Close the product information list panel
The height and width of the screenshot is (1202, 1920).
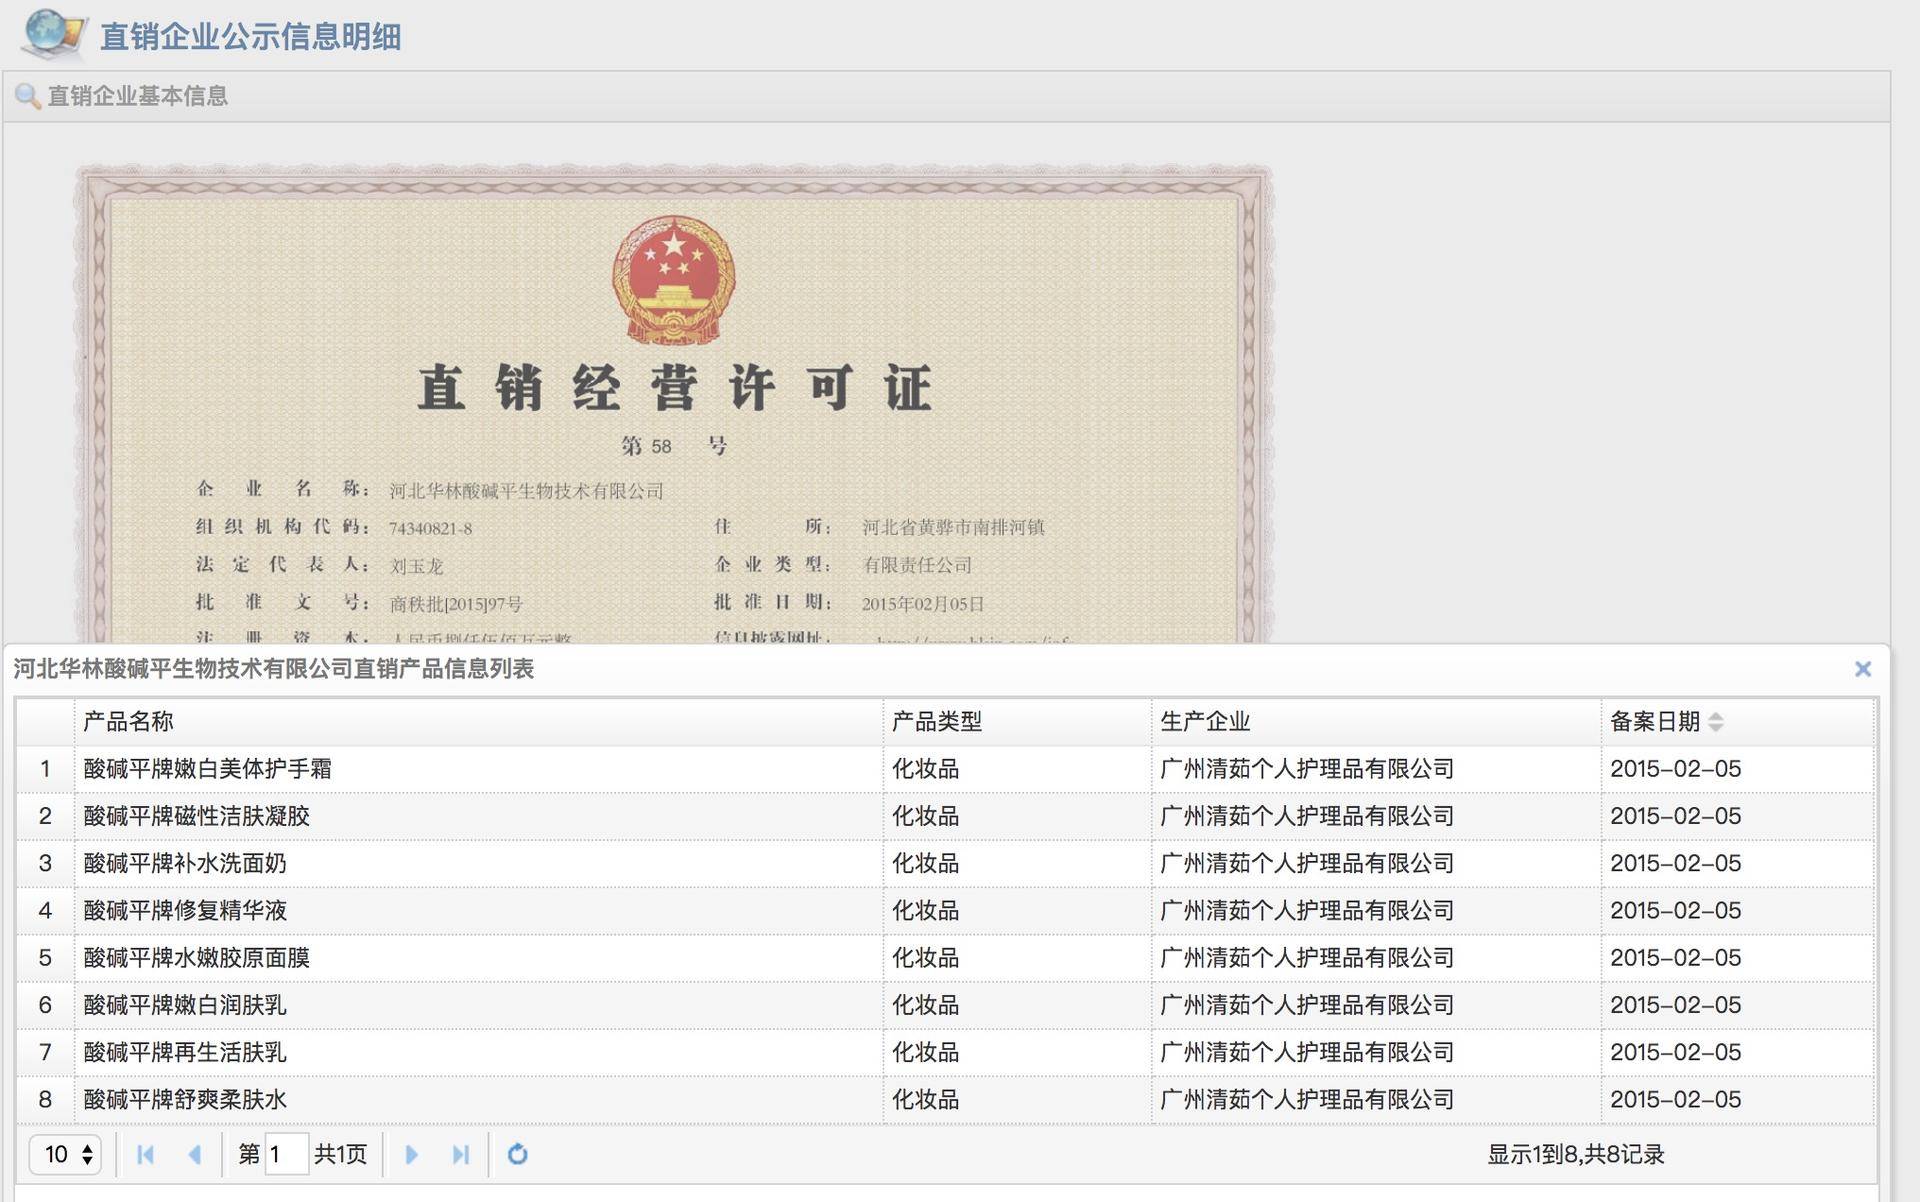point(1862,669)
